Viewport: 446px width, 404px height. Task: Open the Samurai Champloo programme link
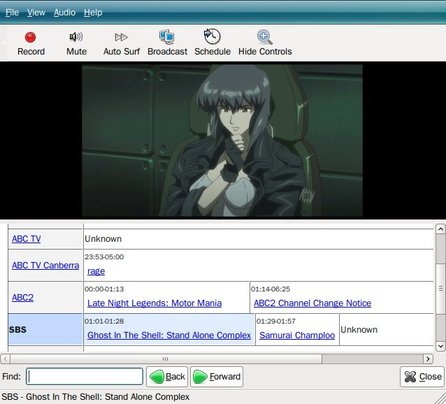297,335
